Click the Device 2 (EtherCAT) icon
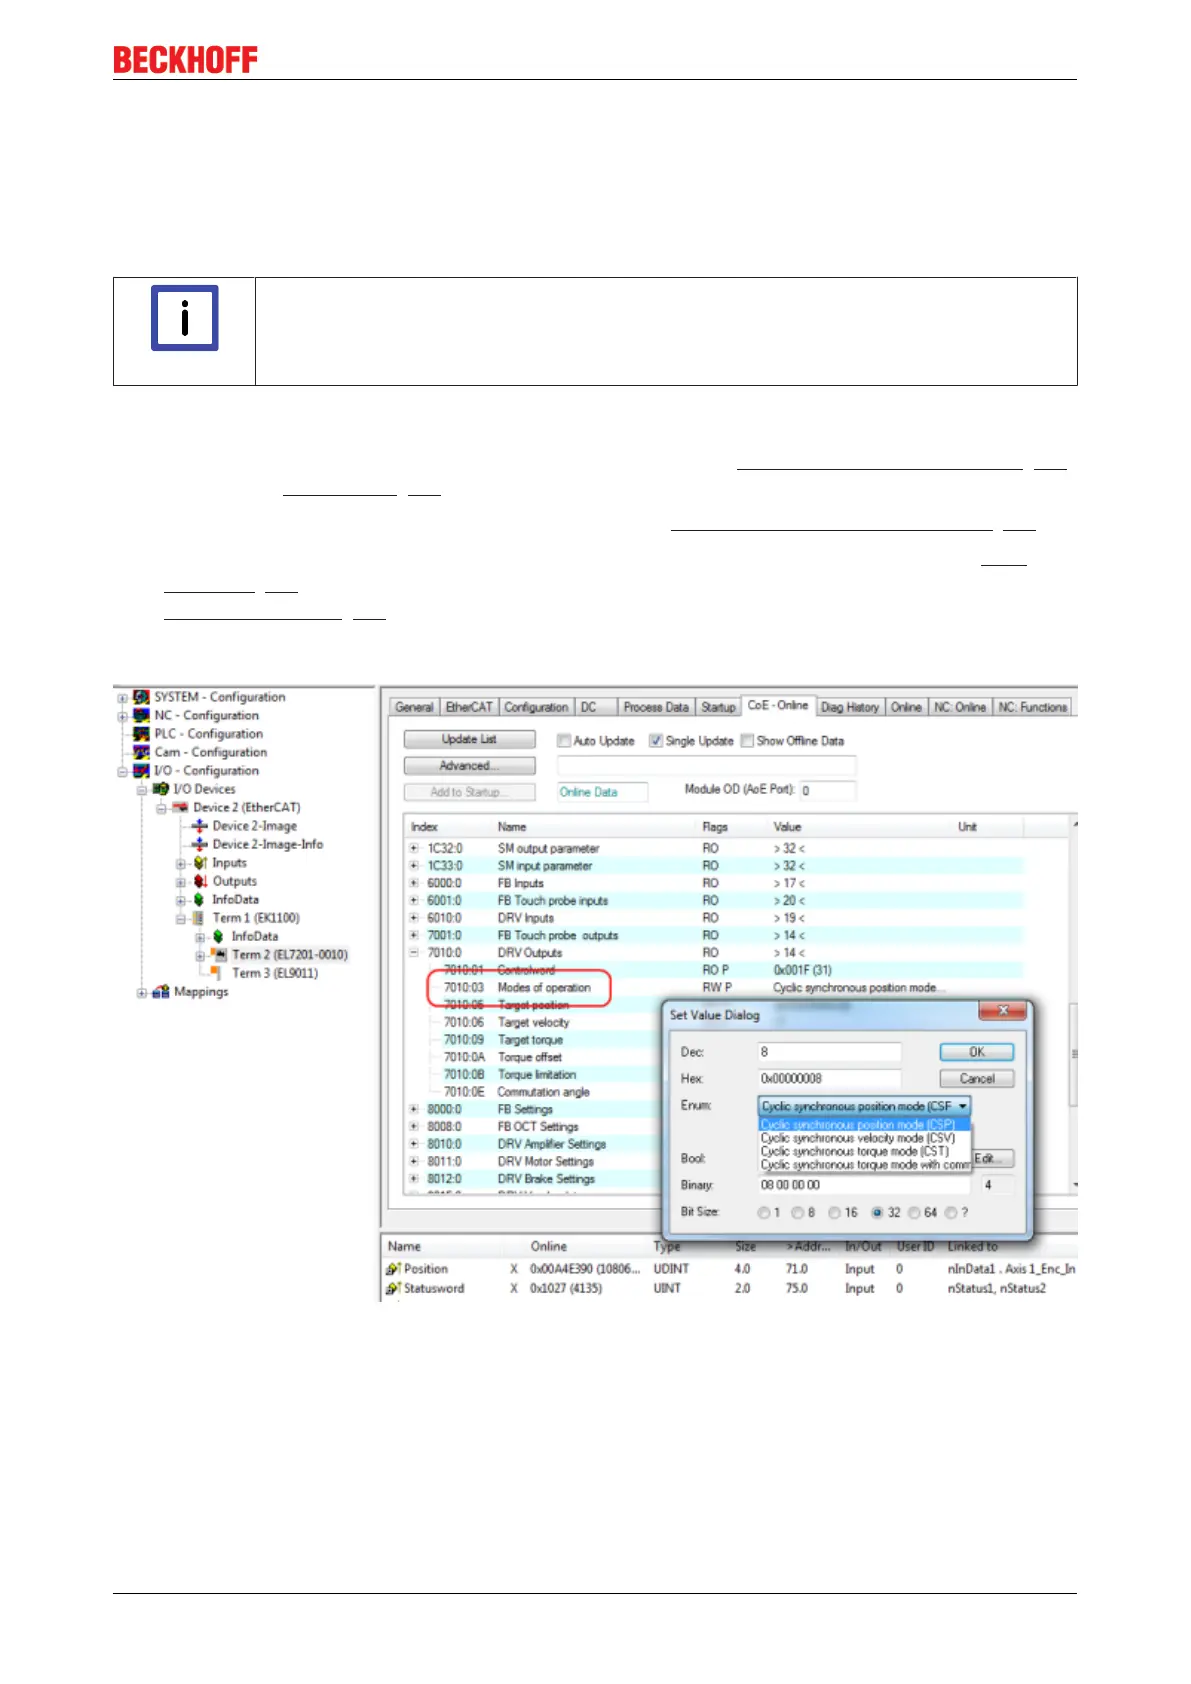This screenshot has height=1684, width=1191. click(180, 807)
